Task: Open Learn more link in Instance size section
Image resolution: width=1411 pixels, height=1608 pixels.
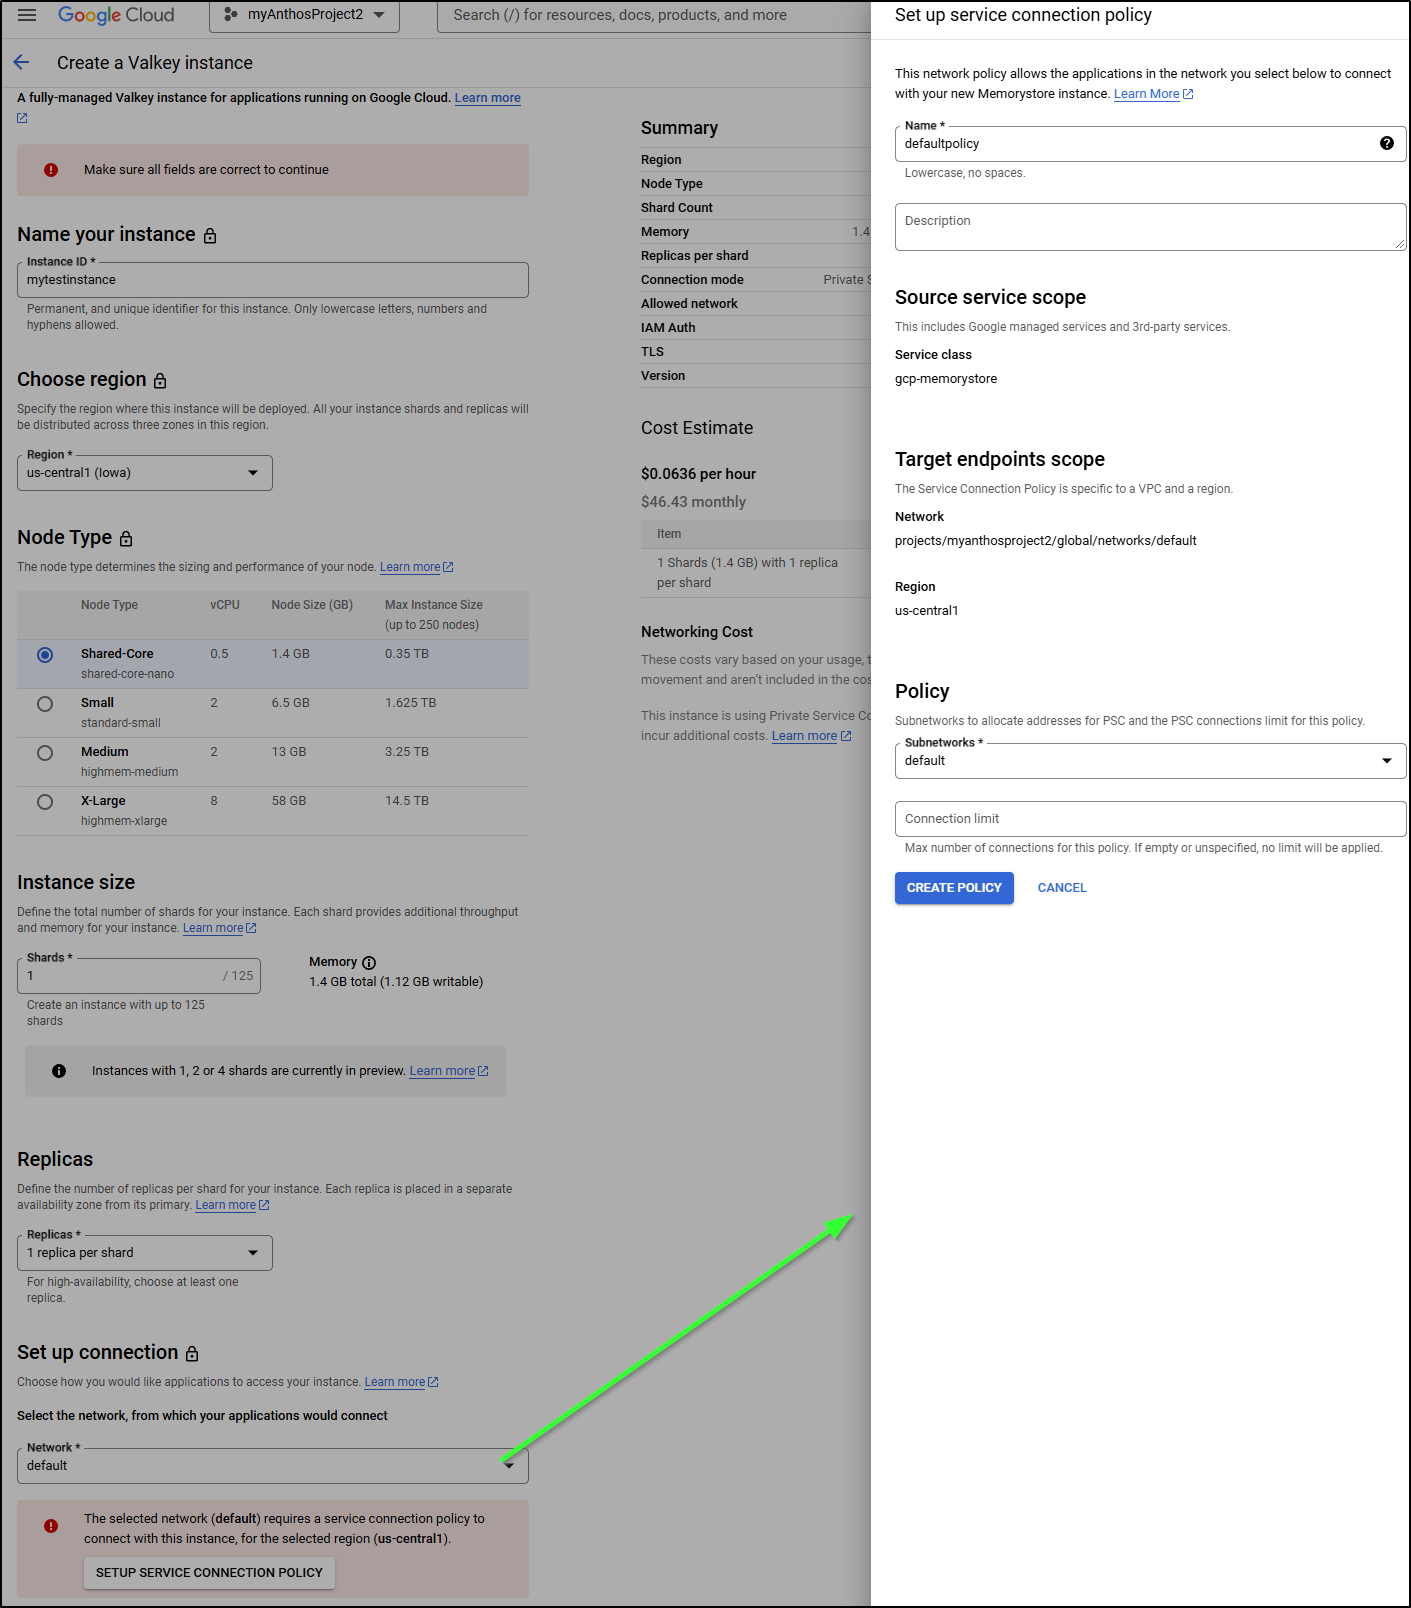Action: [219, 928]
